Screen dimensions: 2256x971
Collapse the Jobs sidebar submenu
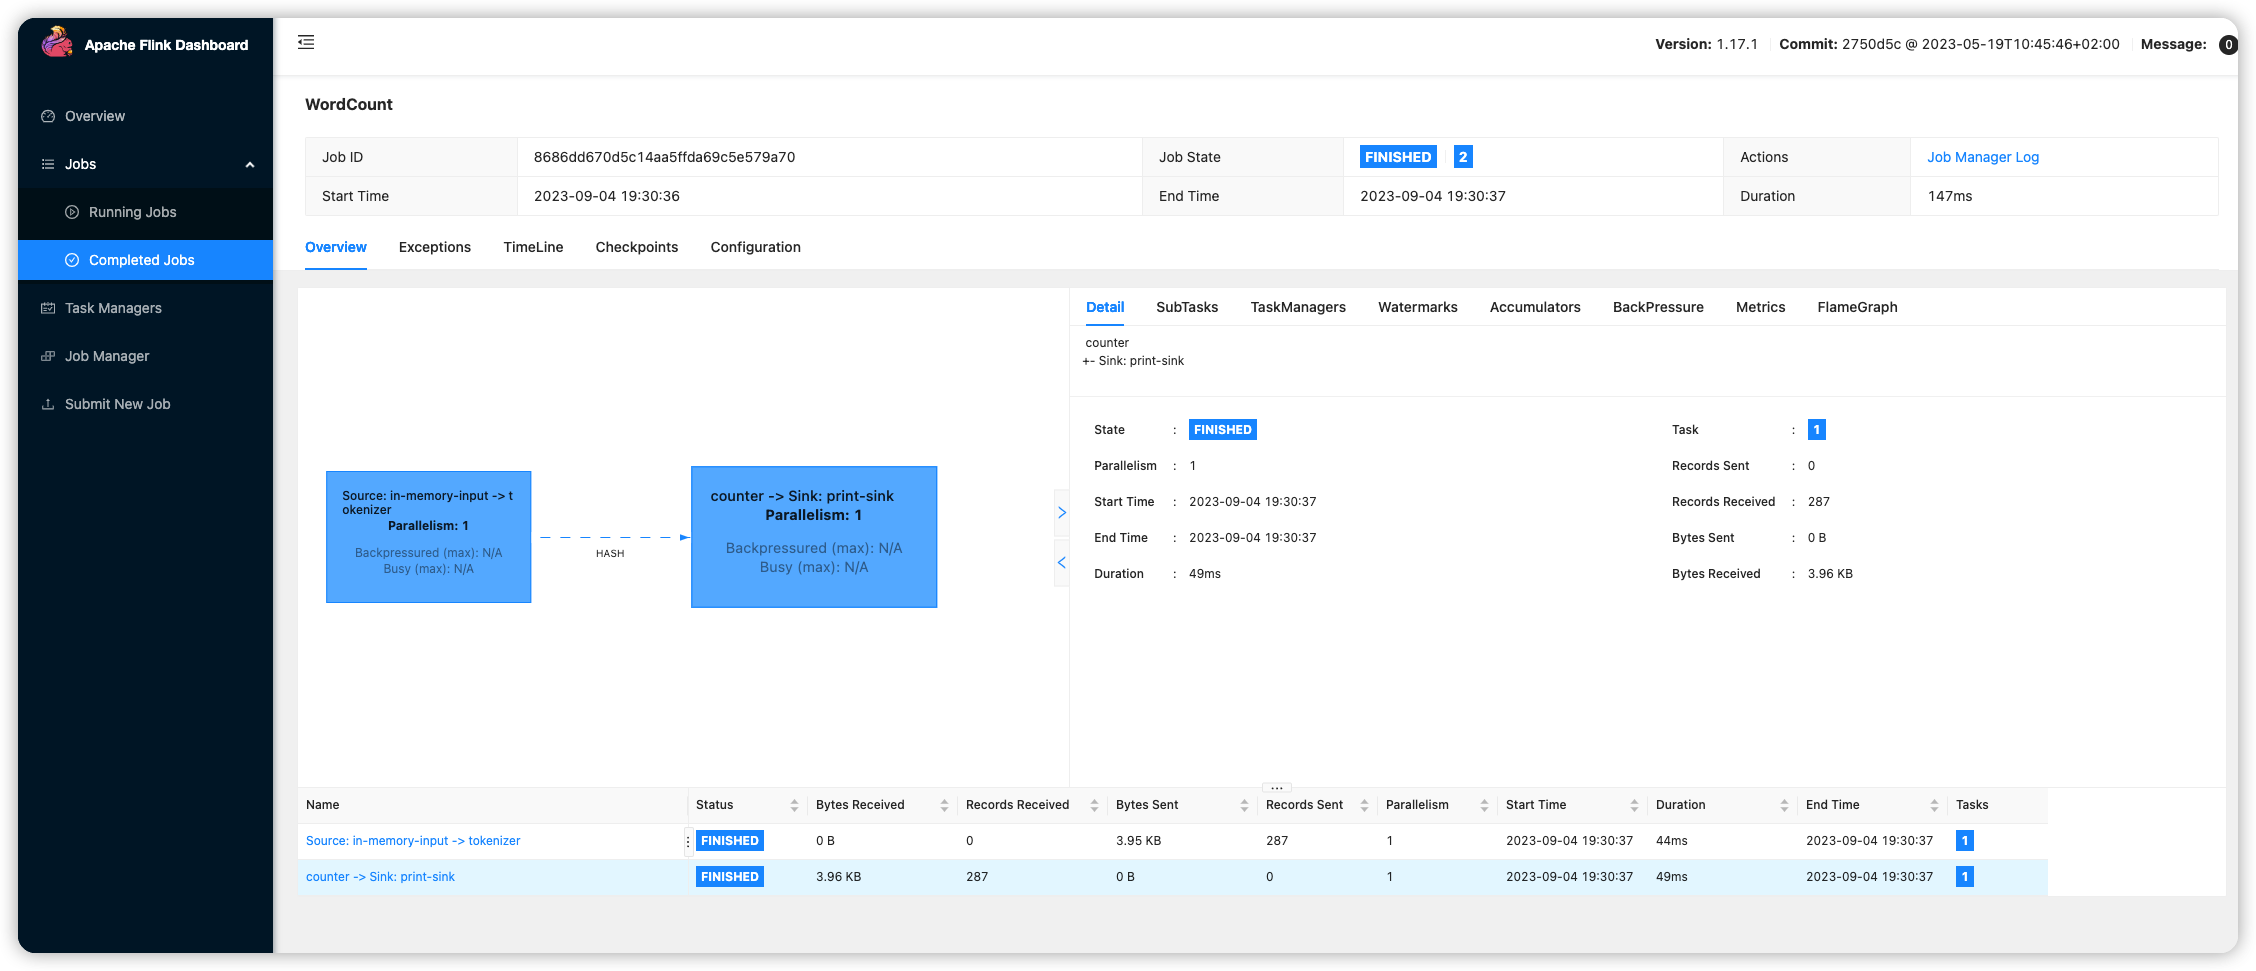250,164
